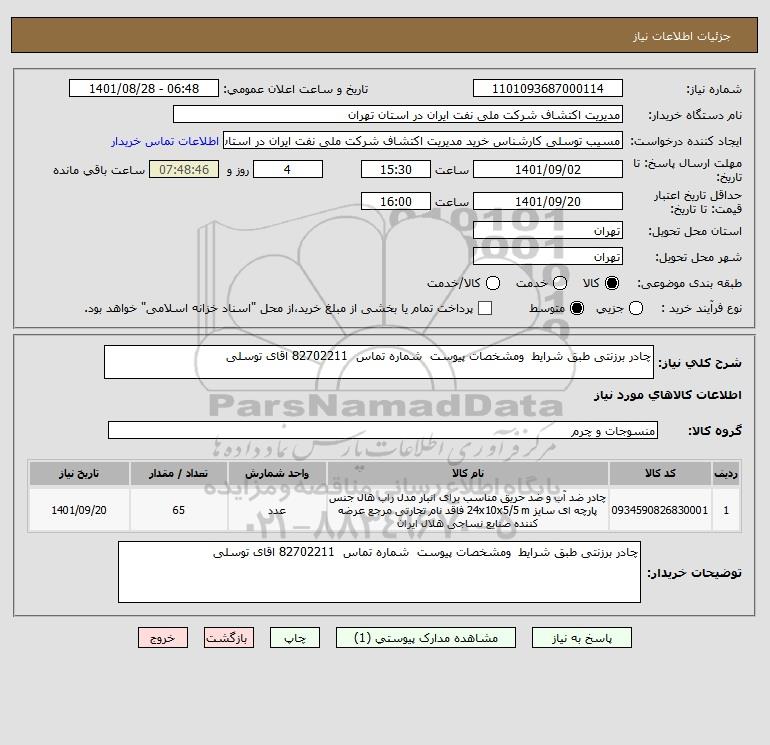
Task: Click the شرح کلی نیاز text area
Action: [379, 362]
